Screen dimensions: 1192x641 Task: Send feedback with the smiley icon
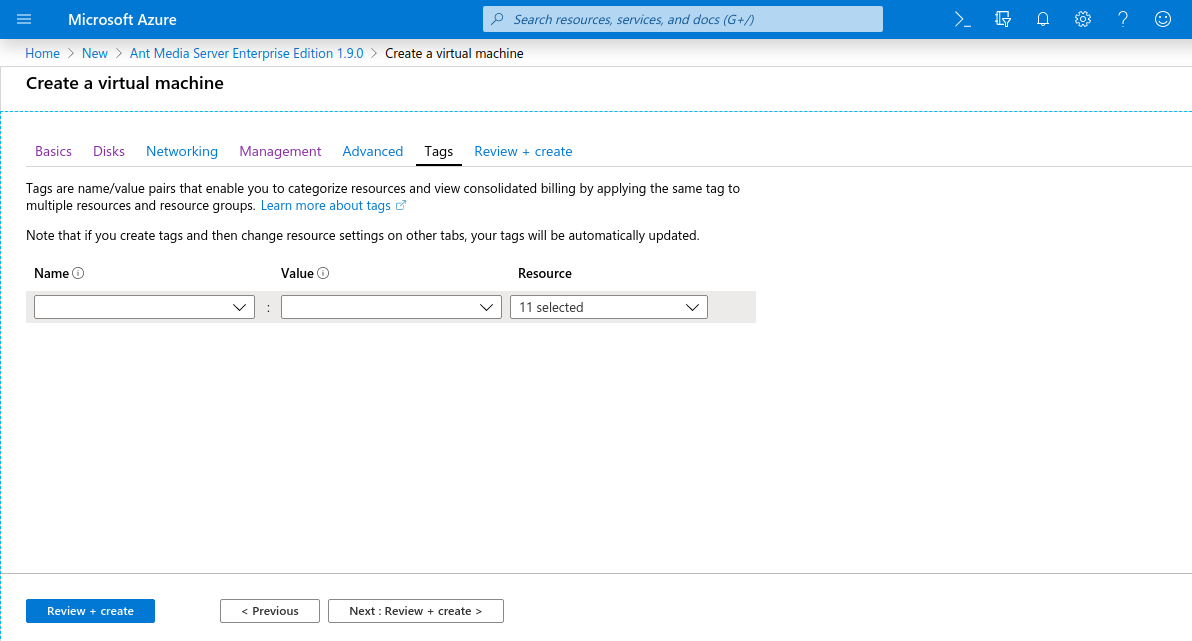tap(1162, 19)
